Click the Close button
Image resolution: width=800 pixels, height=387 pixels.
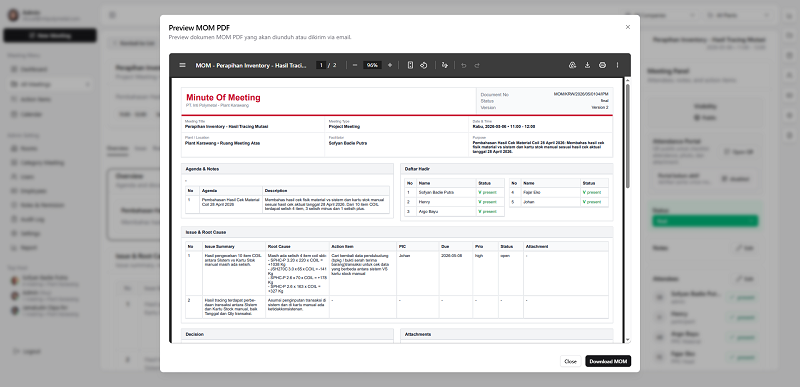point(570,361)
